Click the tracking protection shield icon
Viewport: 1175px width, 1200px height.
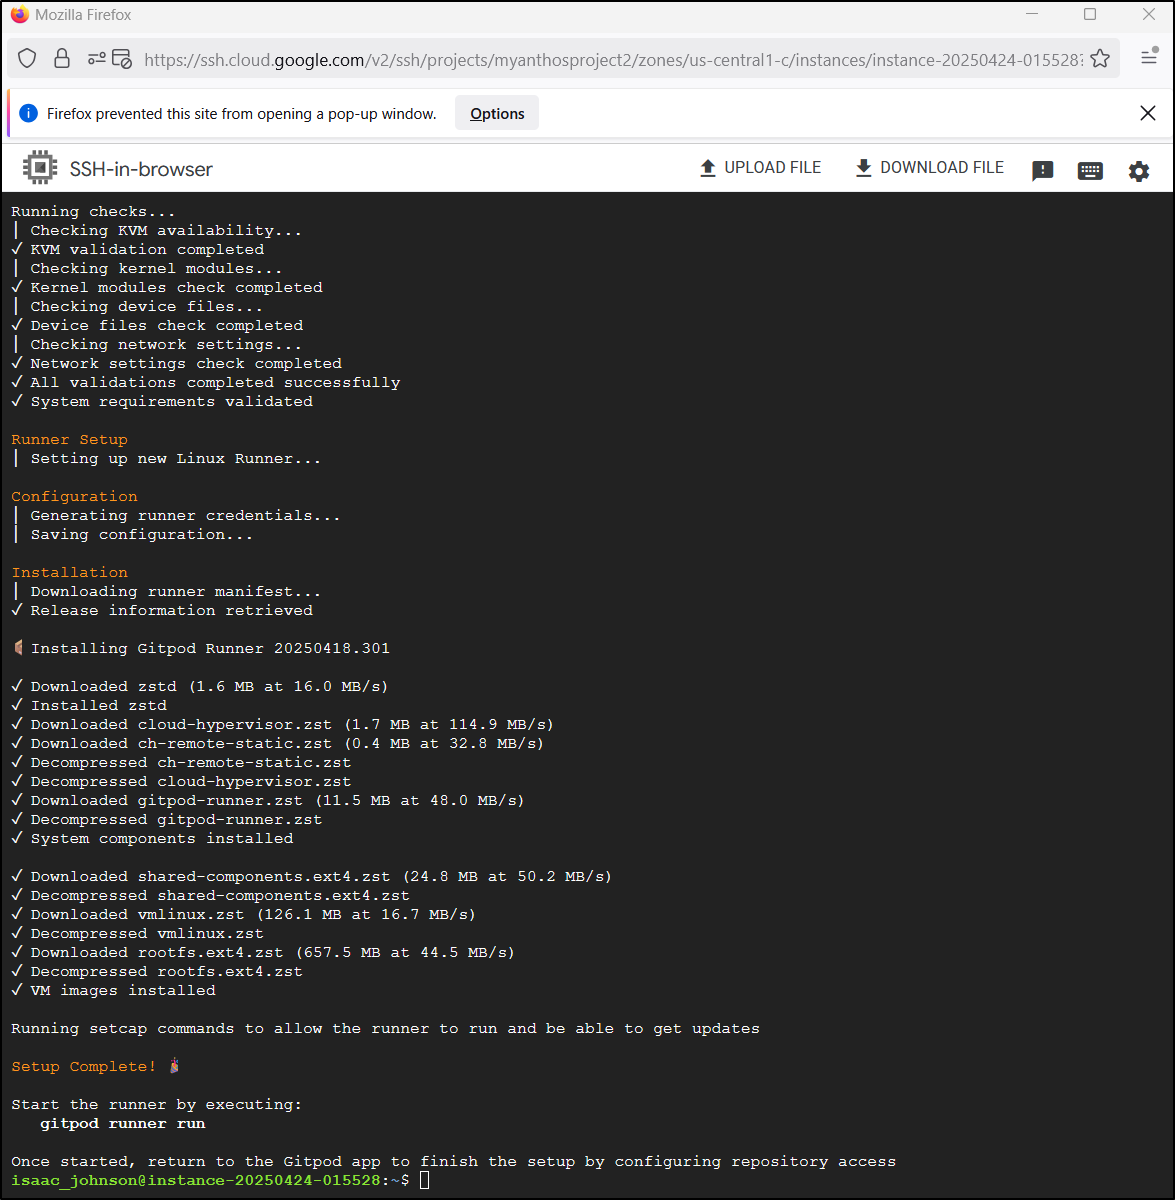pos(28,59)
